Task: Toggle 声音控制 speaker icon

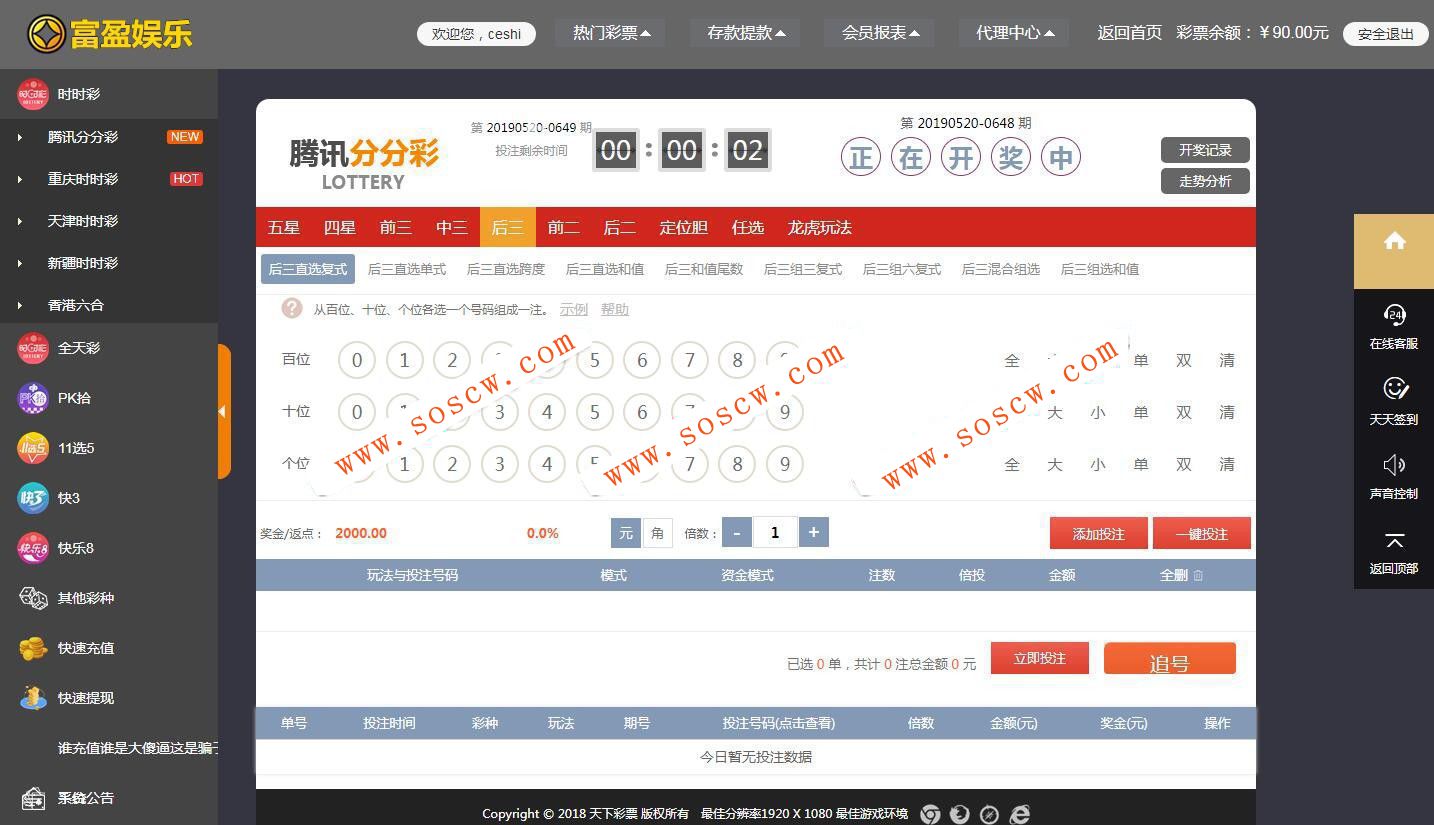Action: click(1394, 465)
